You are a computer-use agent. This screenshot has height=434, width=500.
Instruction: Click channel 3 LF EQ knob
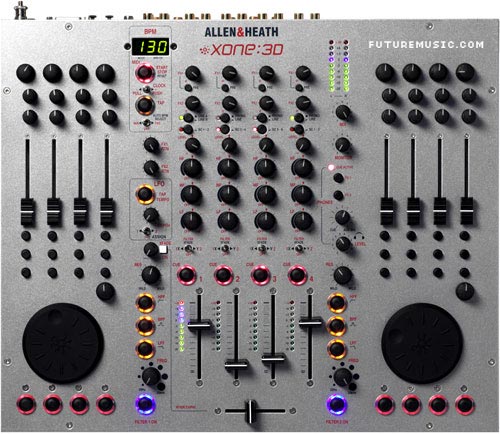pyautogui.click(x=265, y=220)
